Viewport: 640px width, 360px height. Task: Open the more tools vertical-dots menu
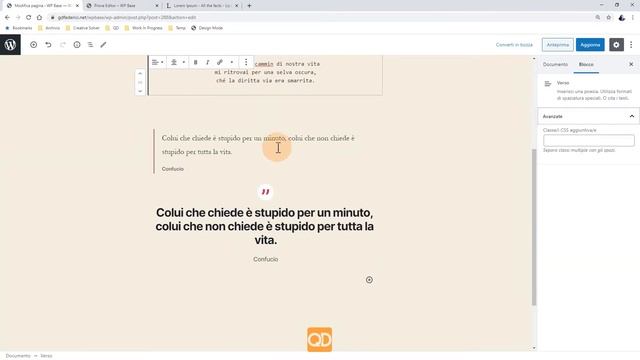point(631,44)
